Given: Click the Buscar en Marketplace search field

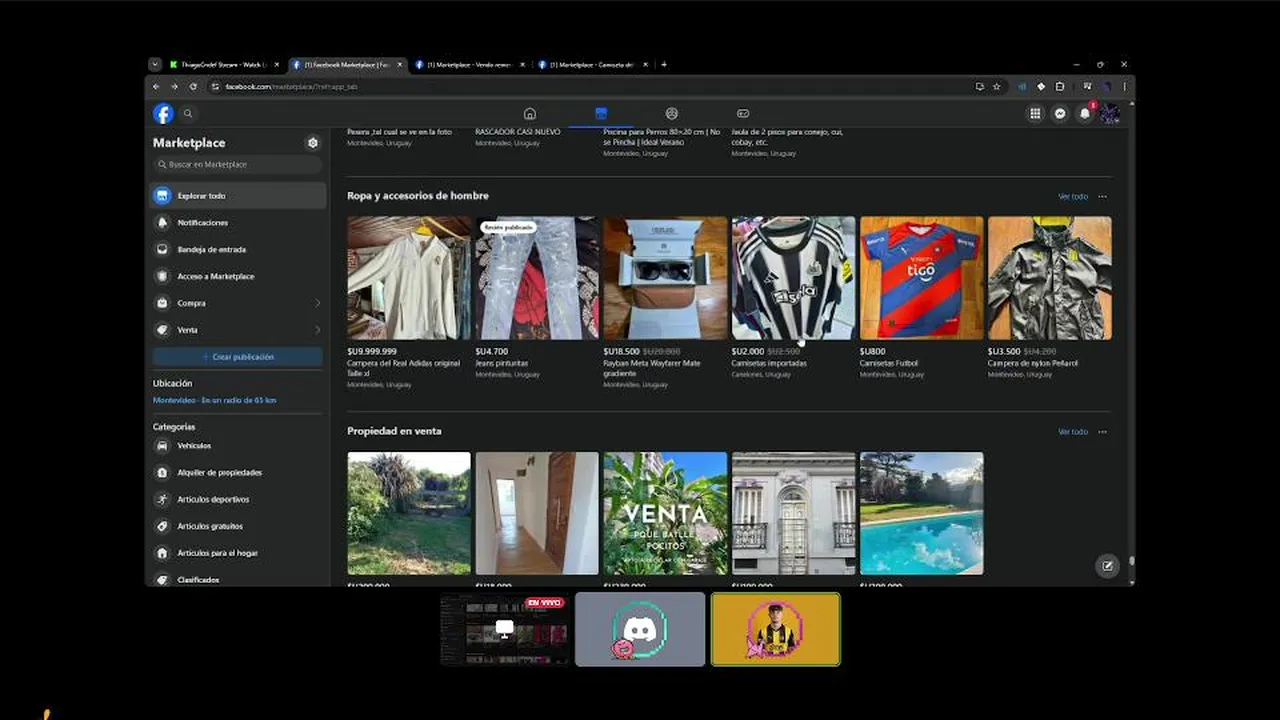Looking at the screenshot, I should point(239,164).
